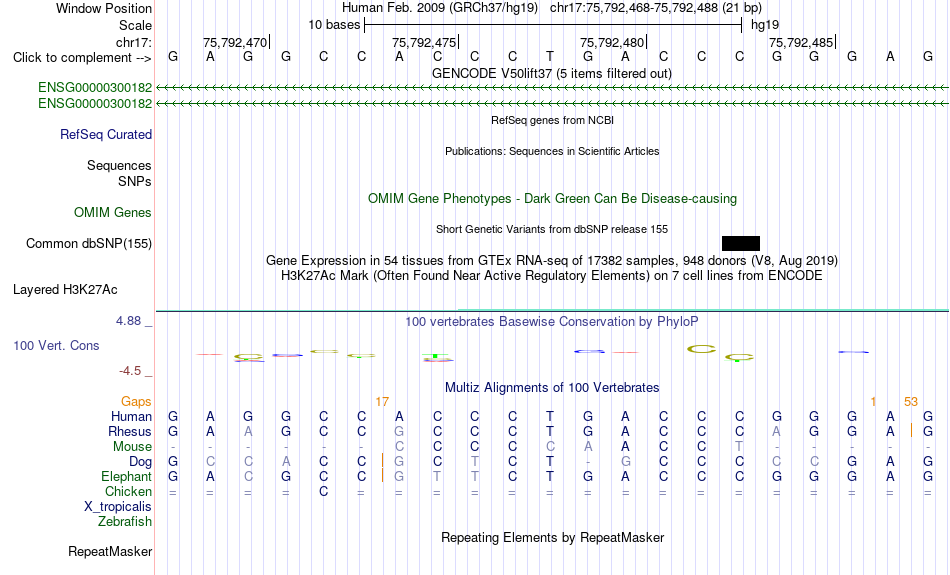Click the orange gap count 53
Viewport: 950px width, 575px height.
(x=911, y=402)
